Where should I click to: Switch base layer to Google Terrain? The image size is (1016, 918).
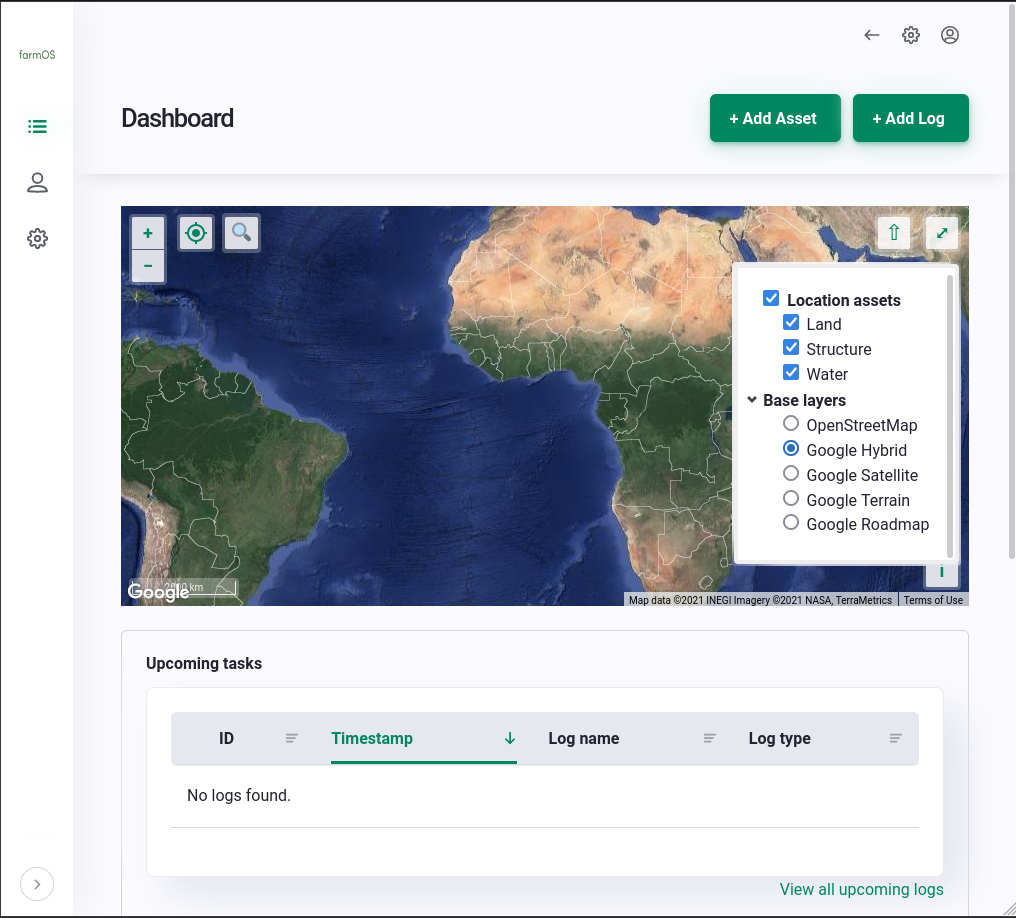791,498
